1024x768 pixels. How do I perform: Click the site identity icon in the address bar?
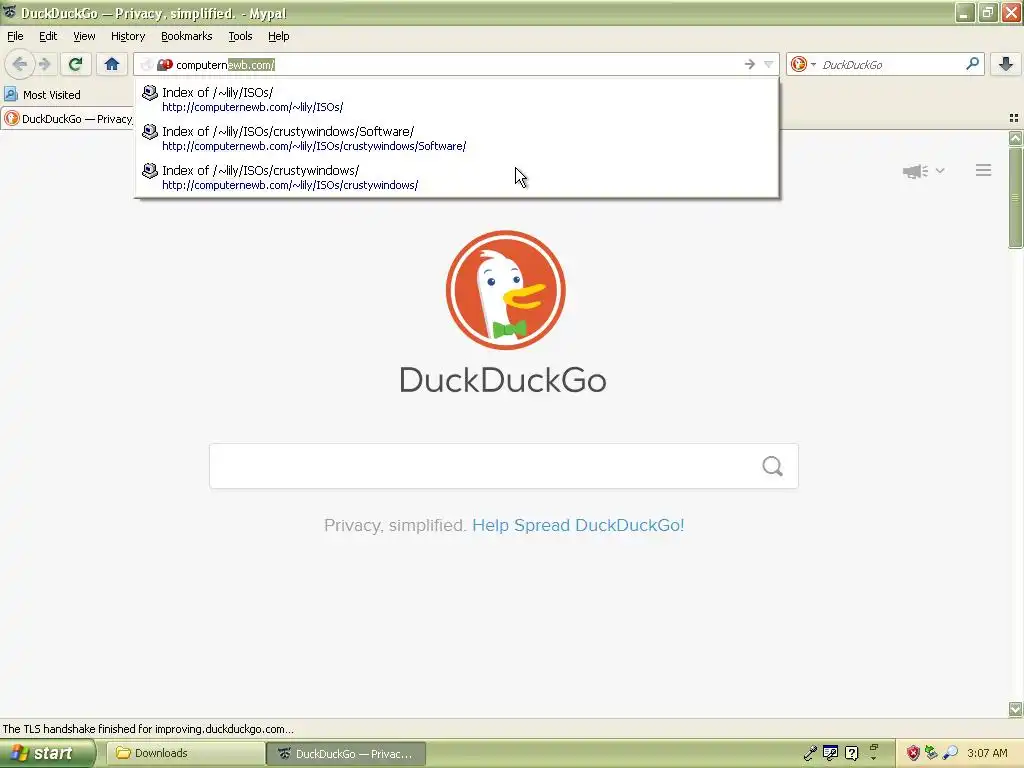tap(165, 65)
